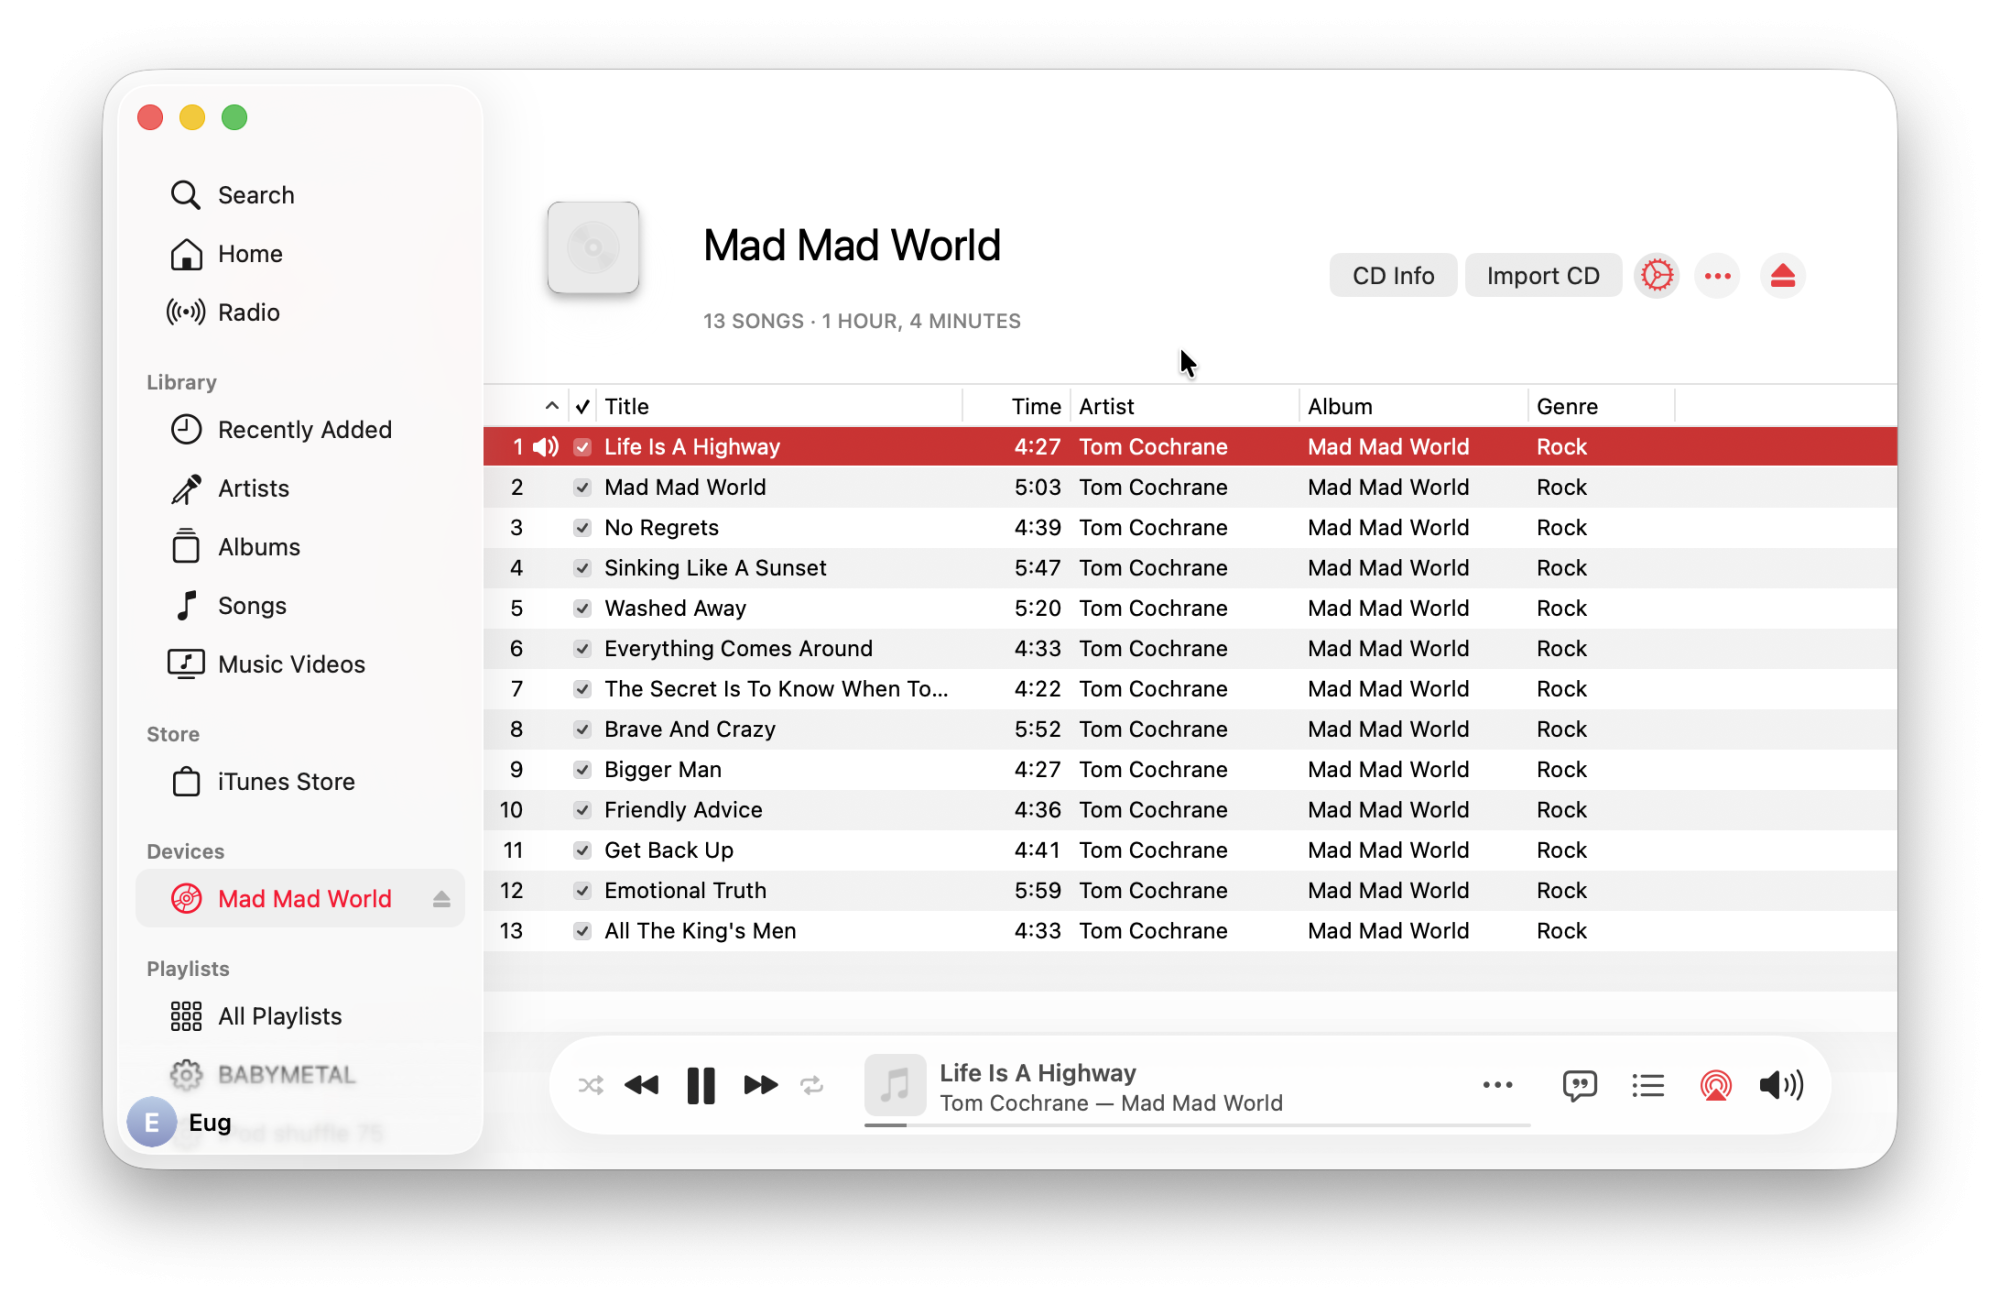The height and width of the screenshot is (1305, 2000).
Task: Show the lyrics speech bubble panel
Action: pos(1579,1085)
